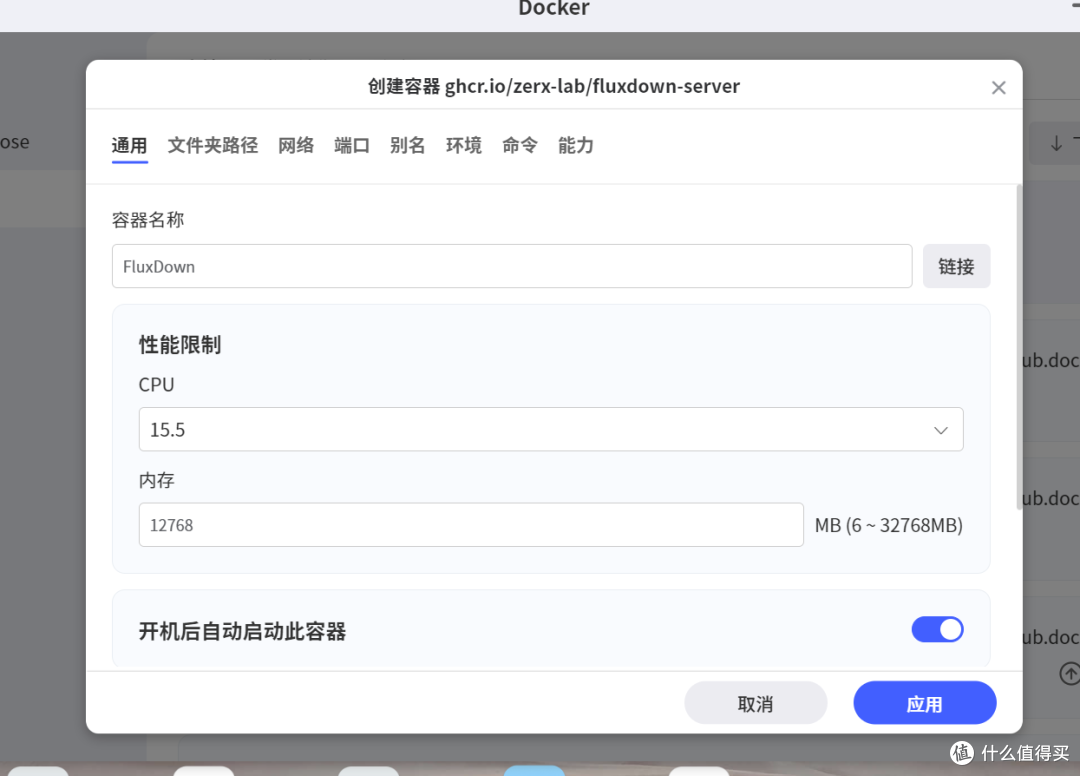Close the create container dialog
This screenshot has width=1080, height=776.
tap(998, 87)
